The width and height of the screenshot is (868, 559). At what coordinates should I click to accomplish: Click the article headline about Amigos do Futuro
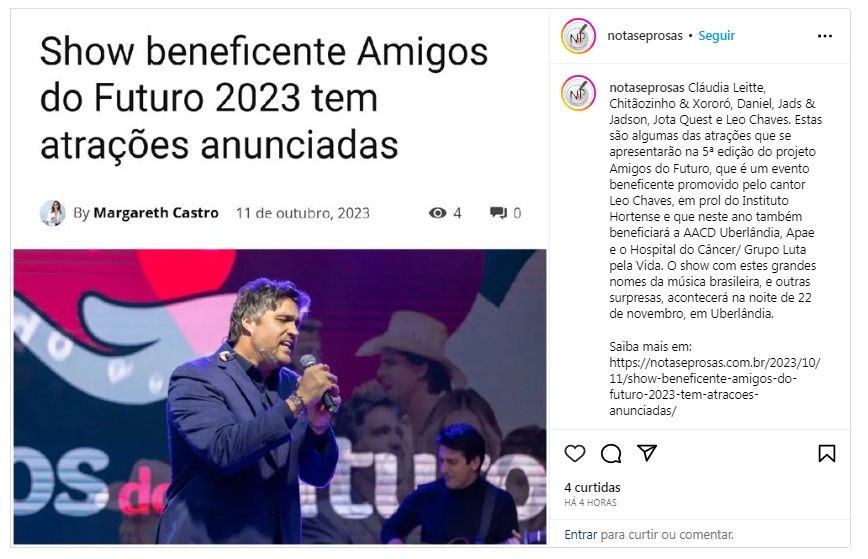[x=264, y=98]
